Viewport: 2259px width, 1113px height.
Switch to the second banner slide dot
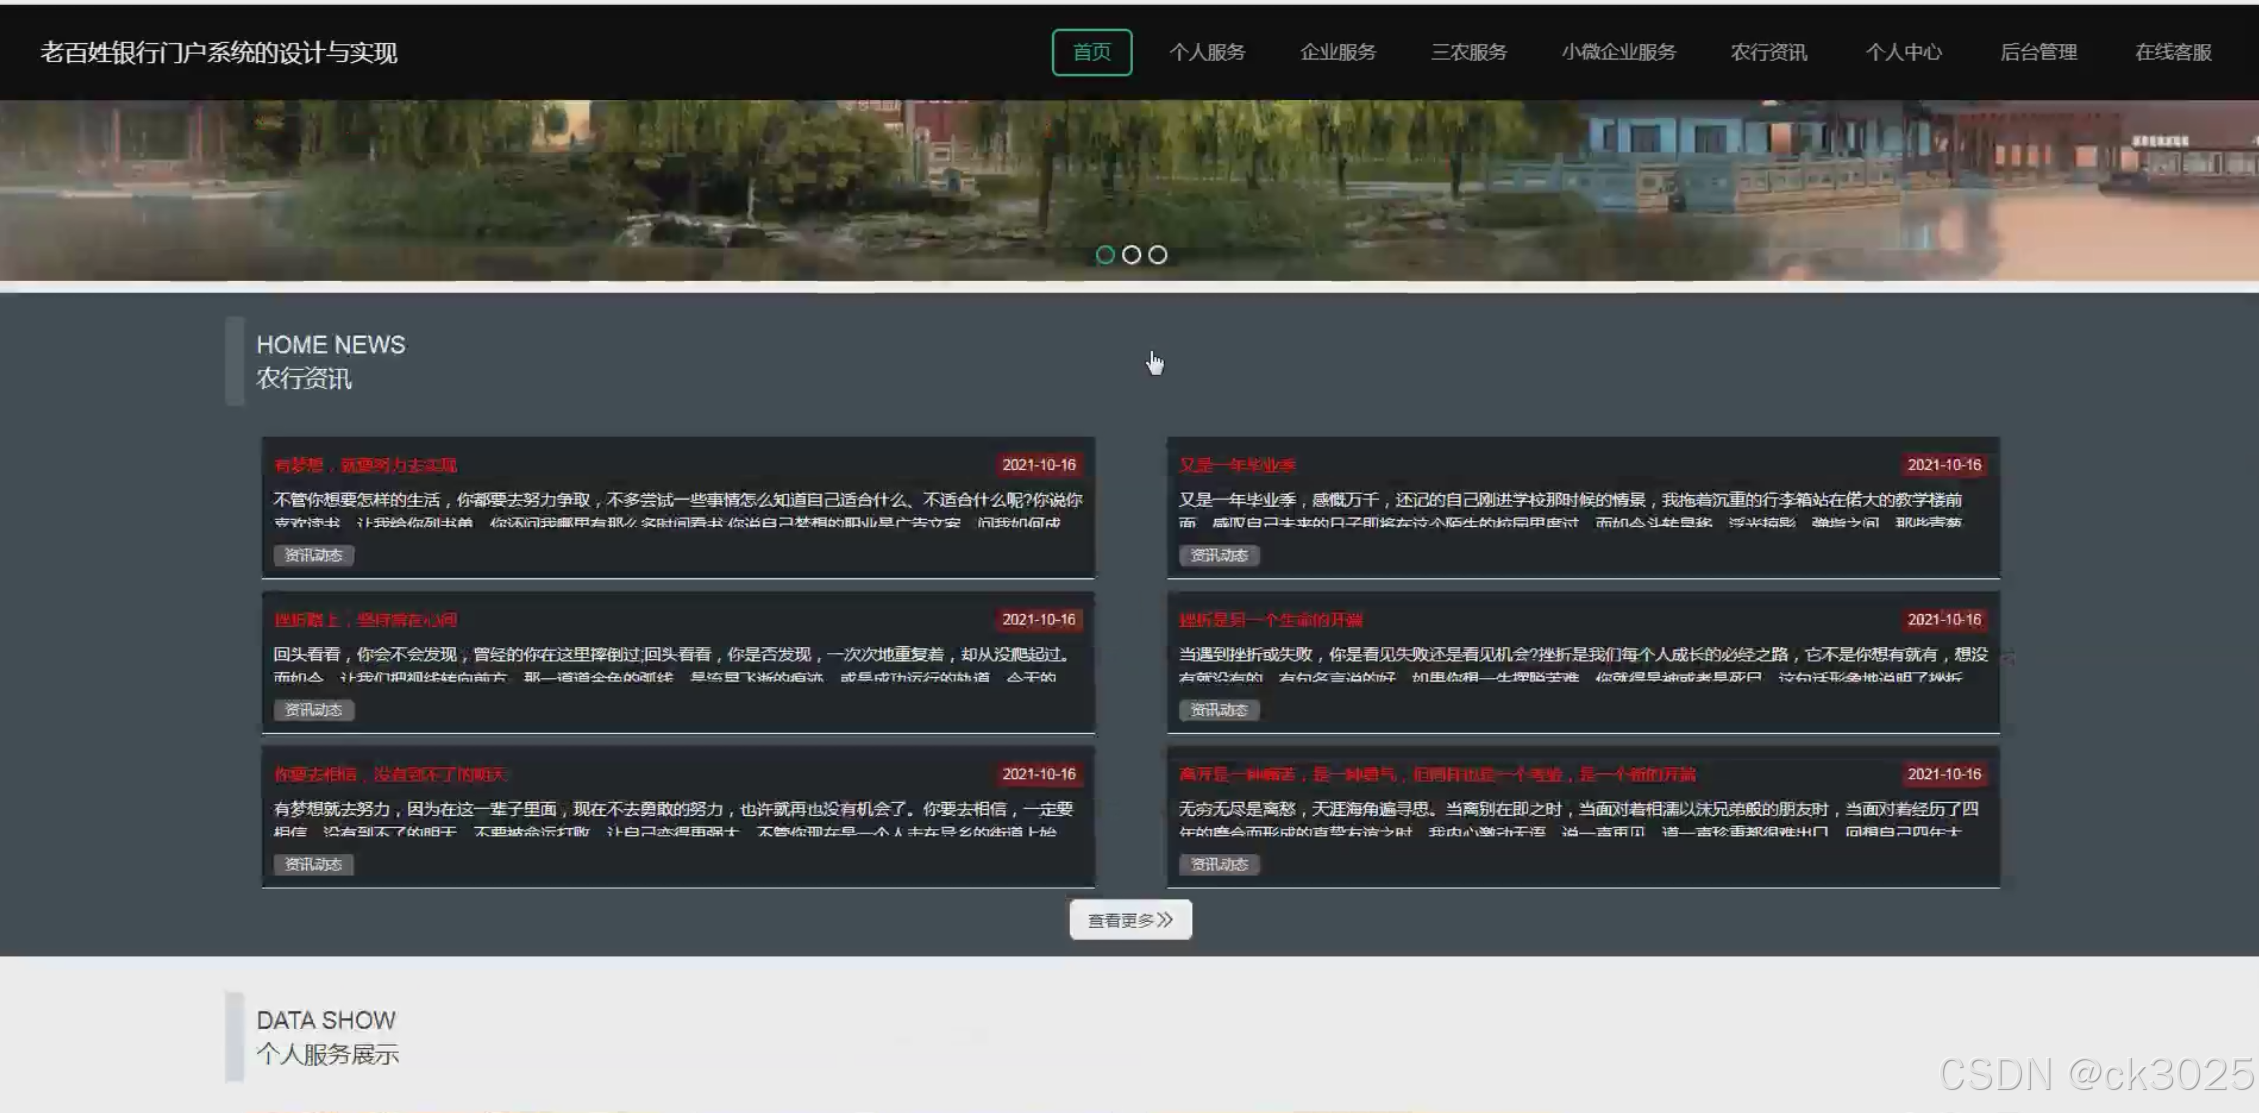[x=1131, y=255]
